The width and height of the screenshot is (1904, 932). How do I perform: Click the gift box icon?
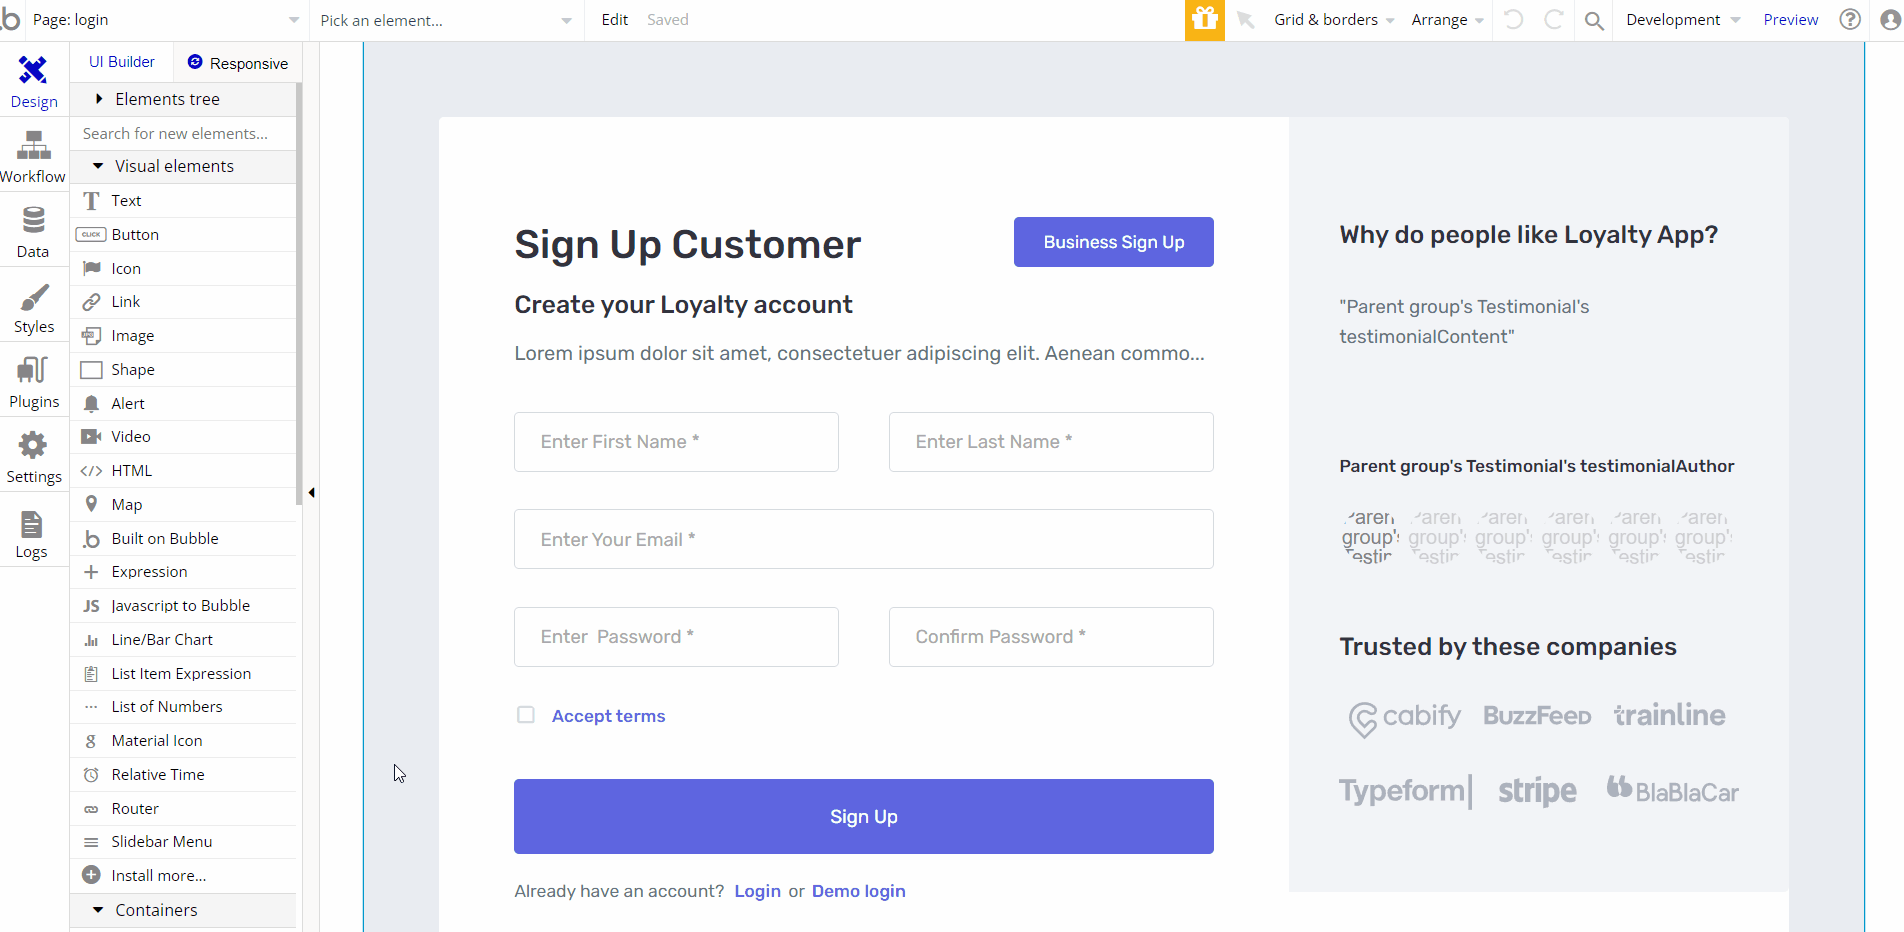coord(1205,20)
